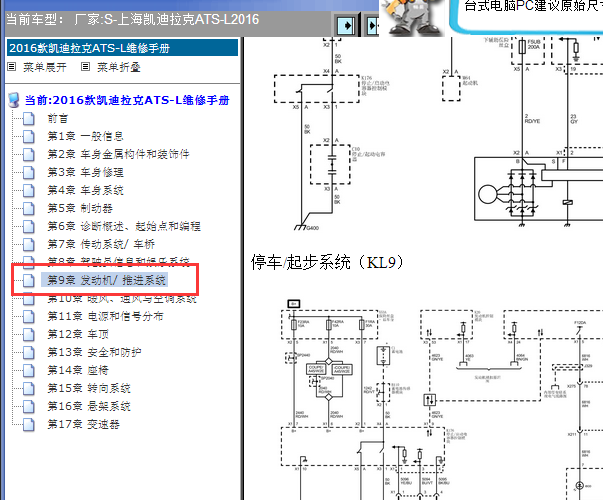Click the page icon beside 第3章 车身修理
Screen dimensions: 603x500
pos(28,173)
